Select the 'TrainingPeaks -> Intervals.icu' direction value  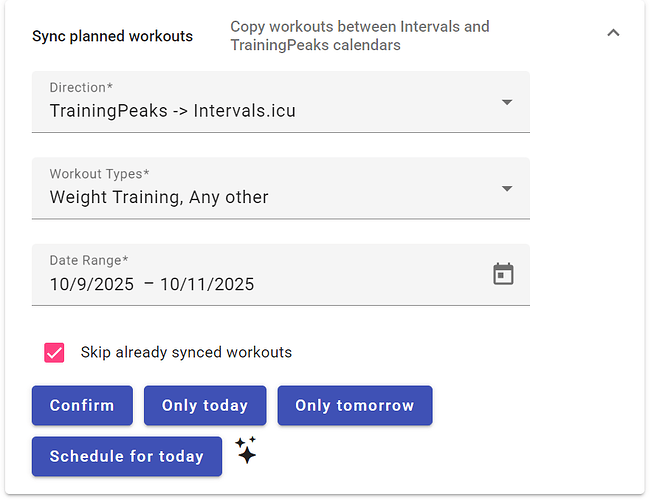tap(172, 111)
